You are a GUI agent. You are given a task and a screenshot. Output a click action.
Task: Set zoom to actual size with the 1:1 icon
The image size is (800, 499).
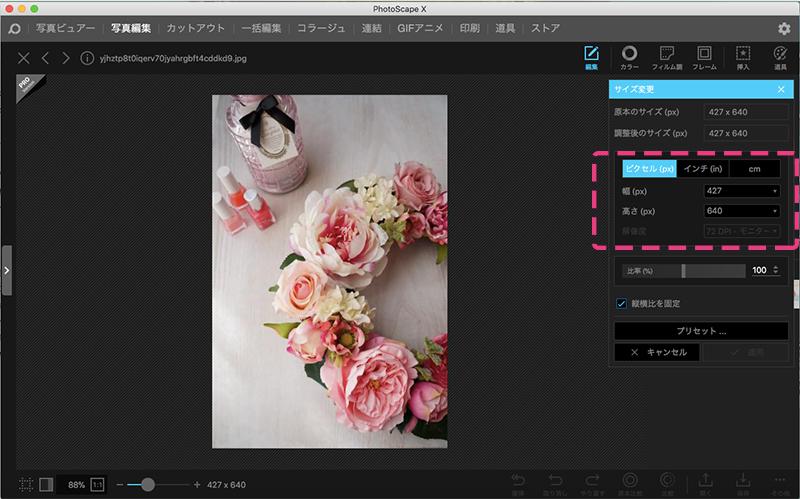(x=97, y=484)
